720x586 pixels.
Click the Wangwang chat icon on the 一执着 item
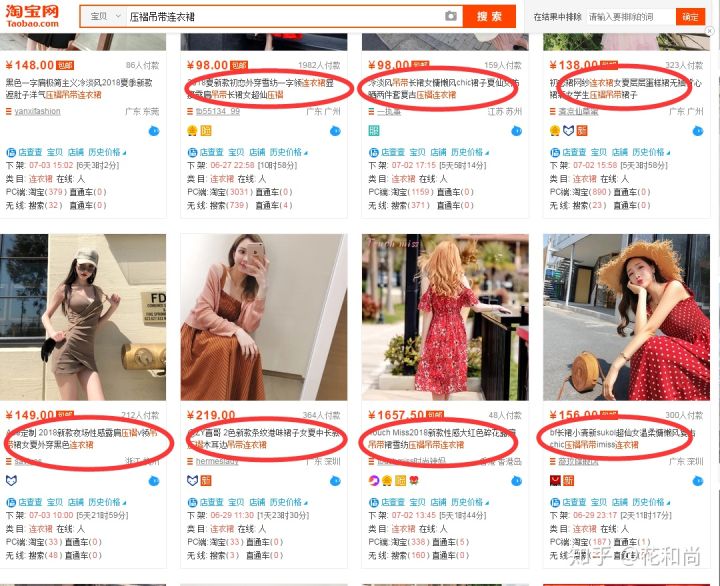pos(517,131)
